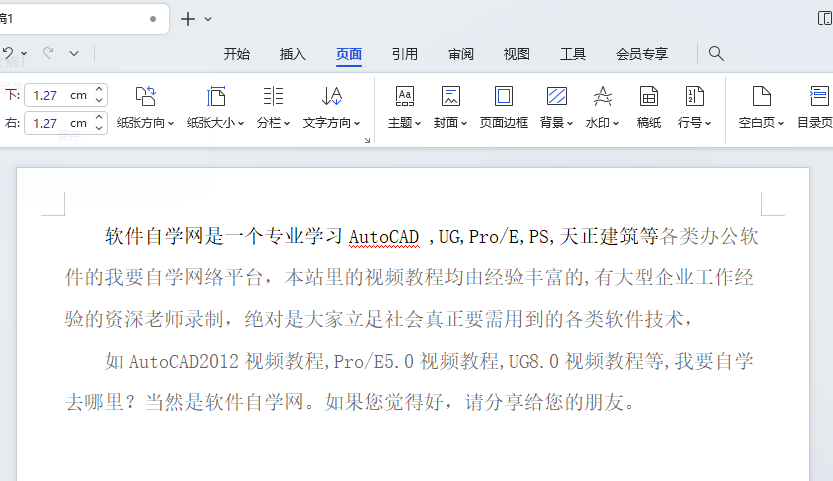This screenshot has height=481, width=833.
Task: Click the 纸张大小 paper size icon
Action: 216,96
